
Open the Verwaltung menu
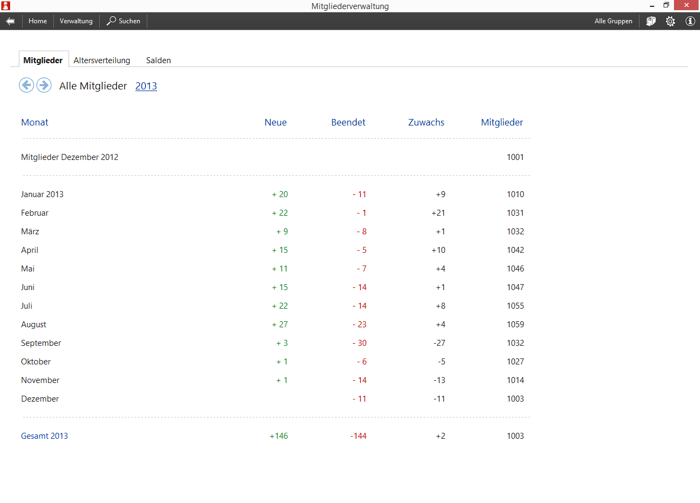76,21
